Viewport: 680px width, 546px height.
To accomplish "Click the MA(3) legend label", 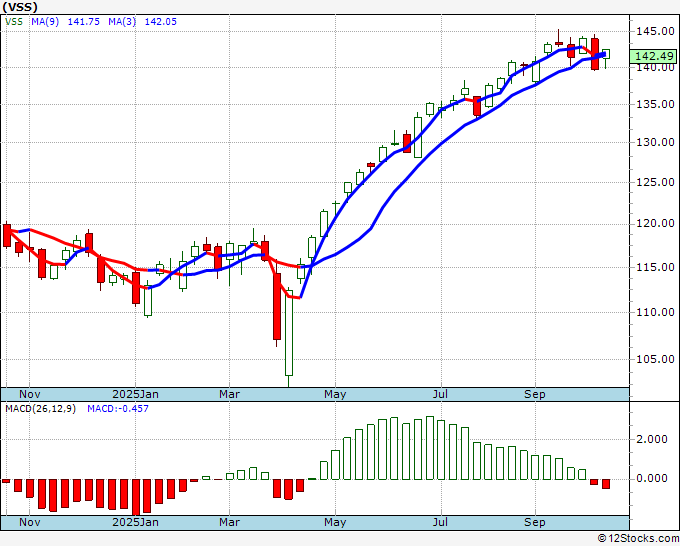I will [122, 22].
